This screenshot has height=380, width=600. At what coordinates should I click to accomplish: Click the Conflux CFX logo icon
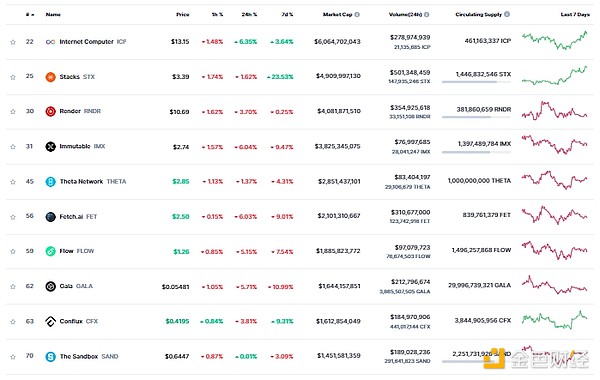51,321
